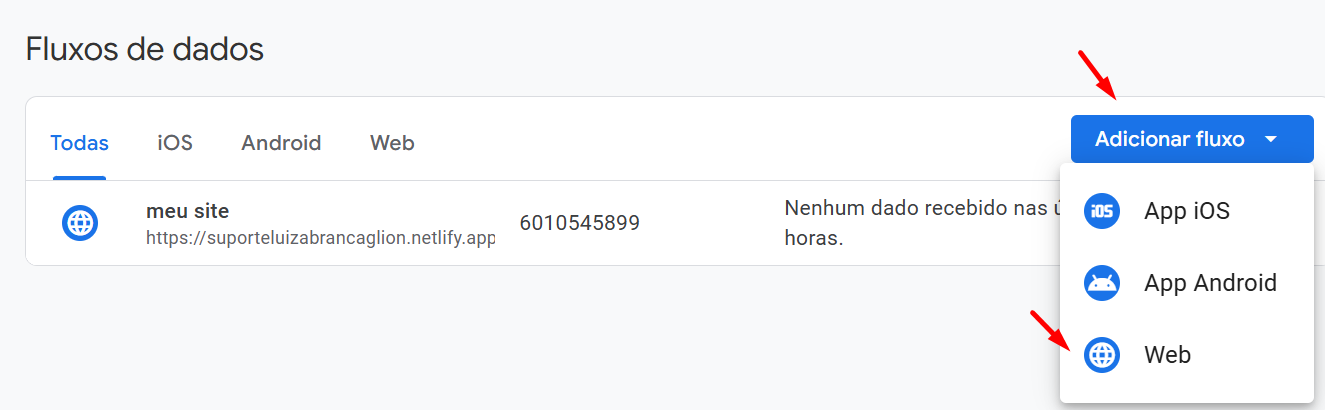Click the globe icon beside the Web menu entry
This screenshot has height=410, width=1325.
pos(1102,355)
